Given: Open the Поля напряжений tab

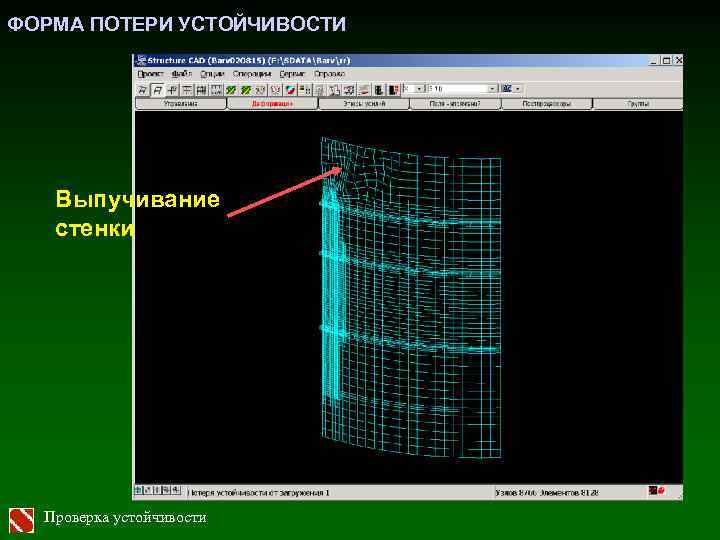Looking at the screenshot, I should click(455, 104).
